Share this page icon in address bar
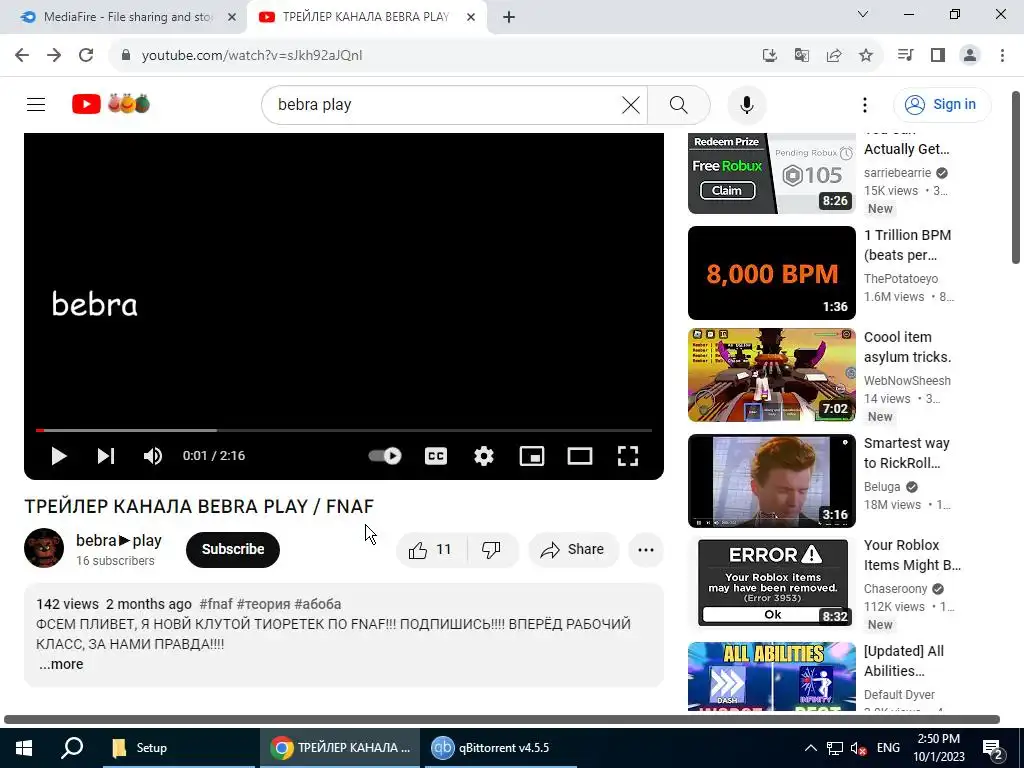 (x=834, y=56)
